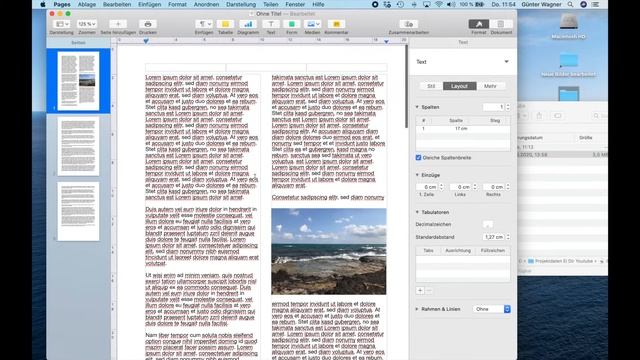
Task: Add a page with Seite hinzufügen
Action: [118, 24]
